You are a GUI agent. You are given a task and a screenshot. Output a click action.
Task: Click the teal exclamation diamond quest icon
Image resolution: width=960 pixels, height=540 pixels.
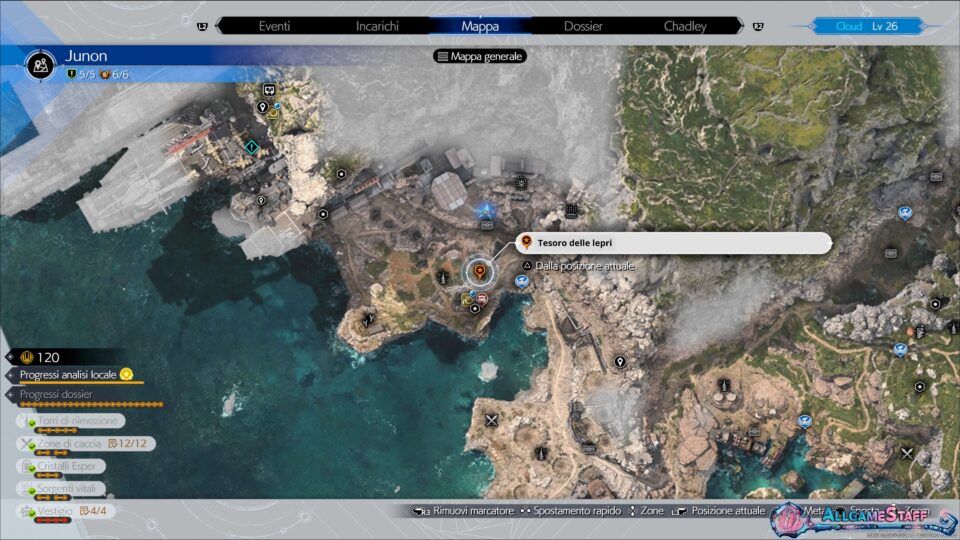pos(252,147)
